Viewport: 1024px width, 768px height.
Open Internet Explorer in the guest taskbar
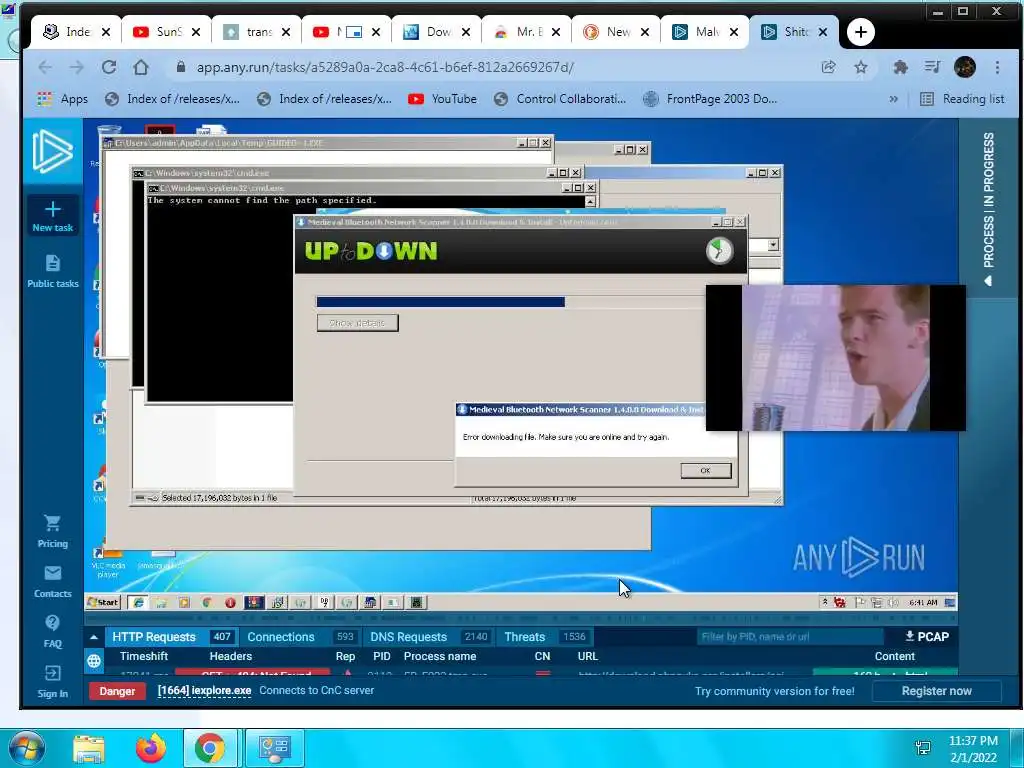(x=138, y=603)
